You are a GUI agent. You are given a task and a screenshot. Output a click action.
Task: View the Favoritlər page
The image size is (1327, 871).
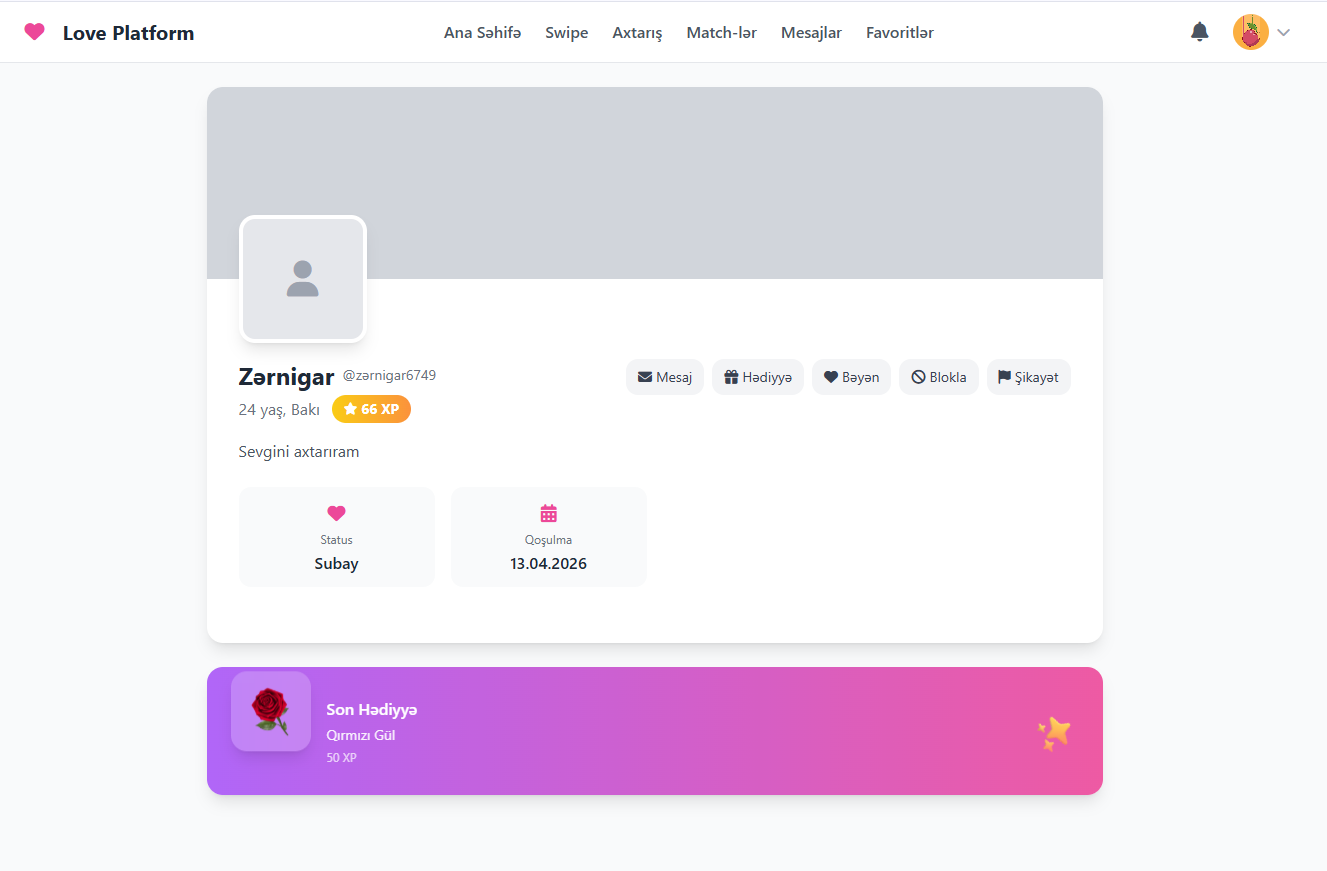coord(899,33)
